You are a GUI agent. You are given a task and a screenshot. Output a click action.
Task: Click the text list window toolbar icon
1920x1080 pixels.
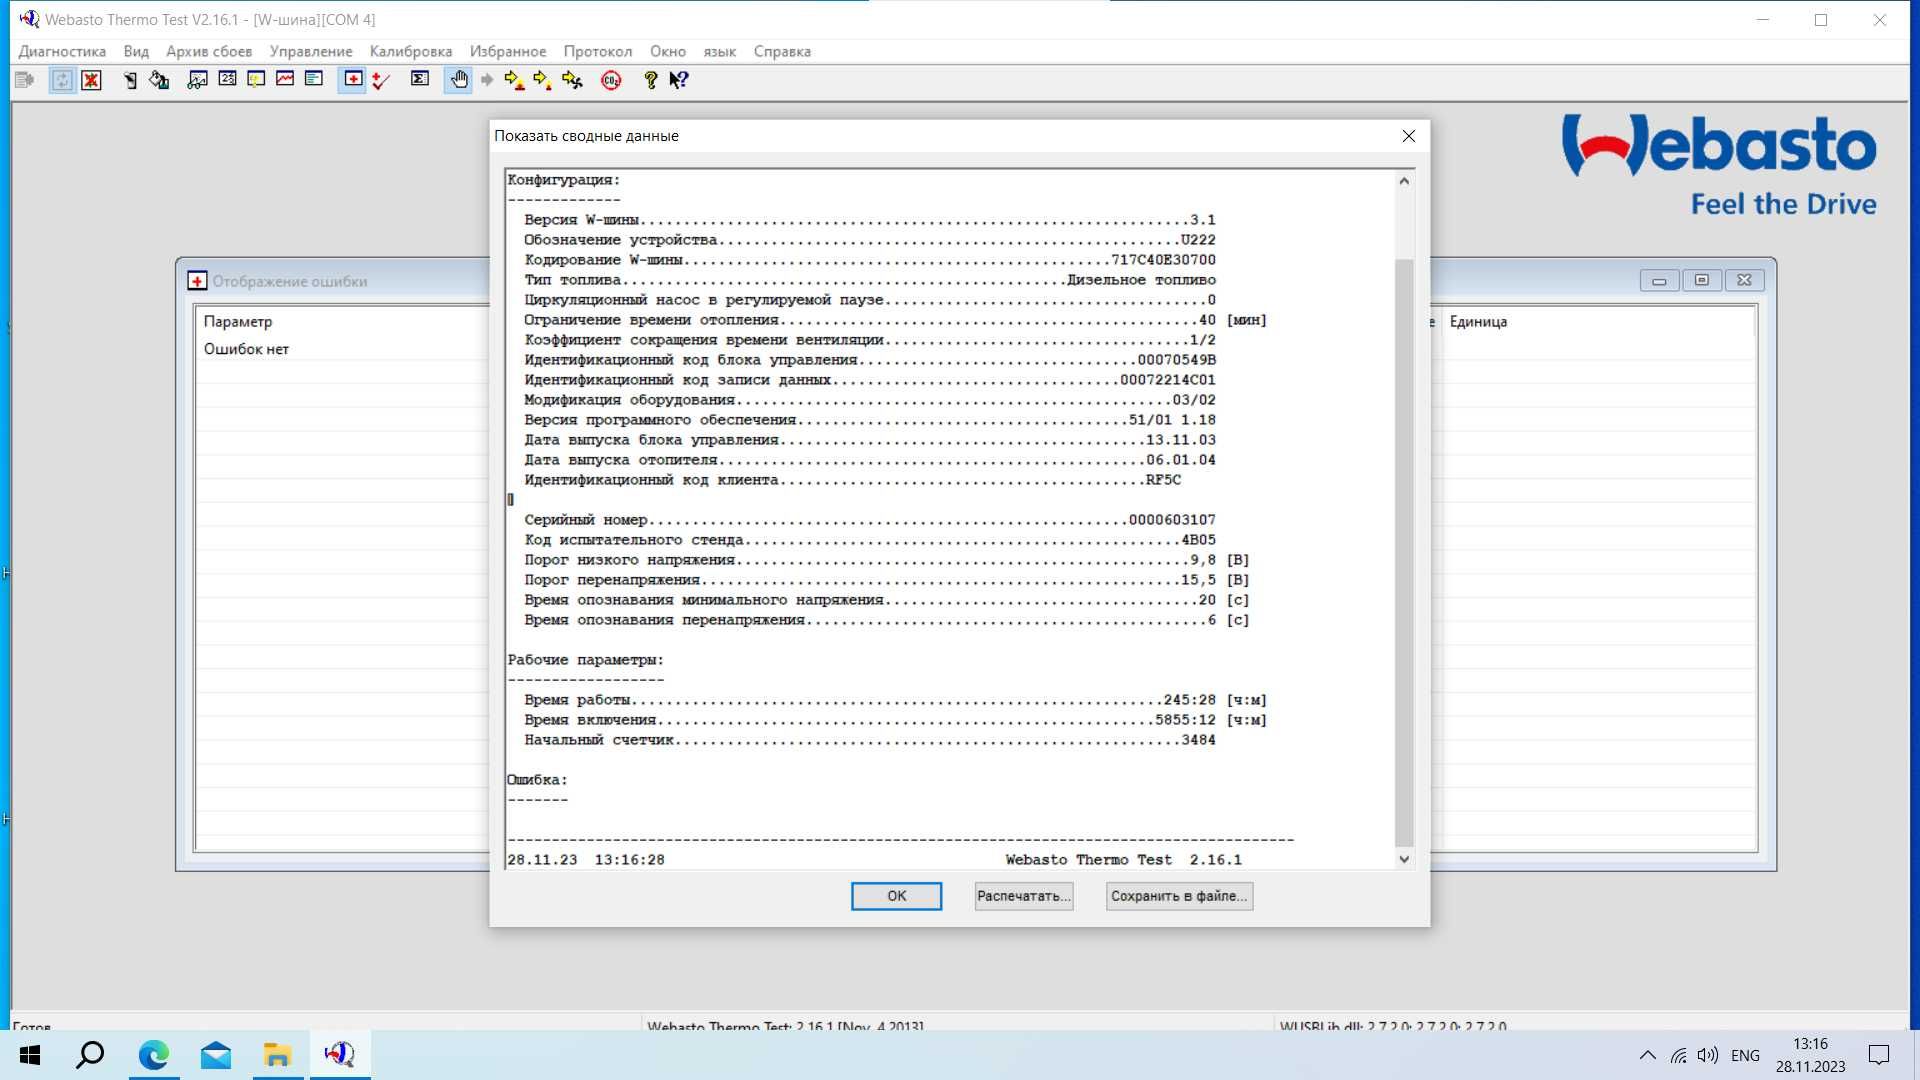(x=314, y=79)
